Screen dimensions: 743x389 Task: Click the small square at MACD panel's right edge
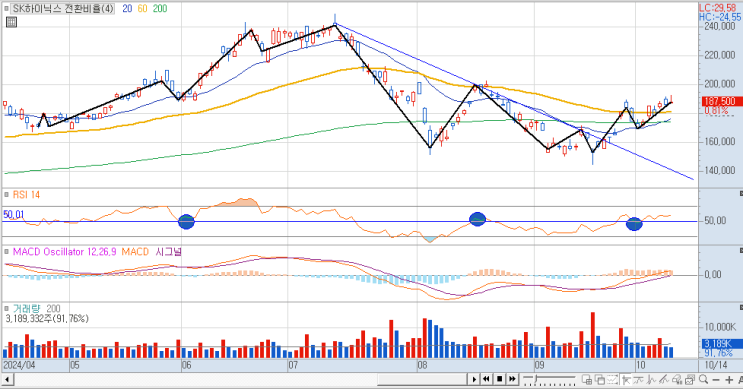pos(741,250)
